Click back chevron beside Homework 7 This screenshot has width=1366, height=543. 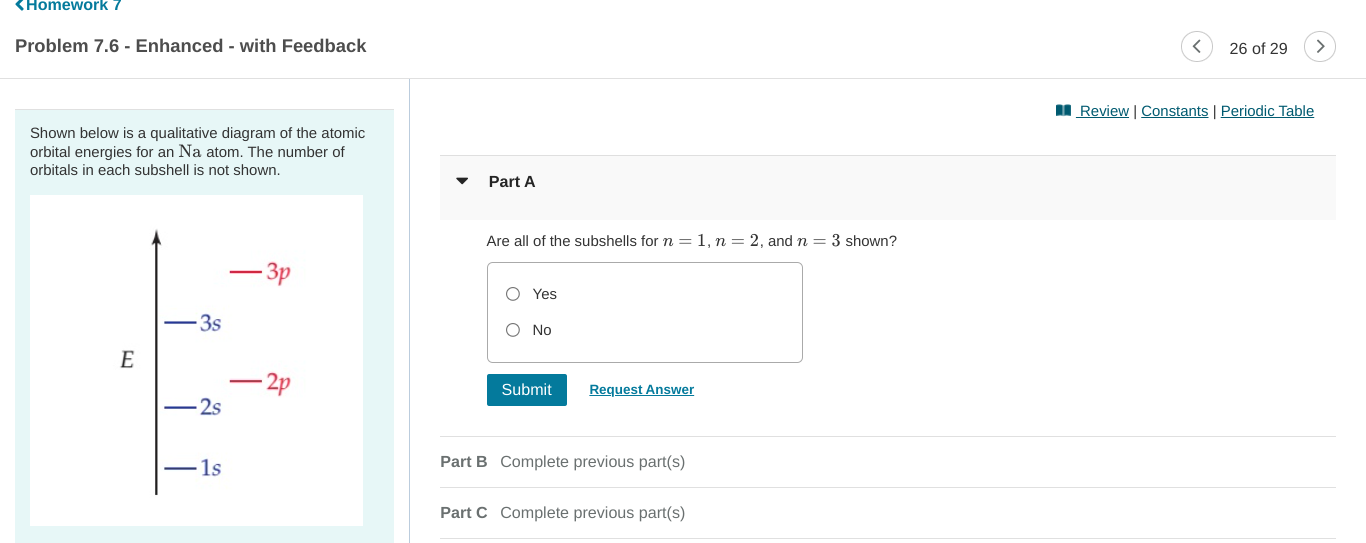20,6
